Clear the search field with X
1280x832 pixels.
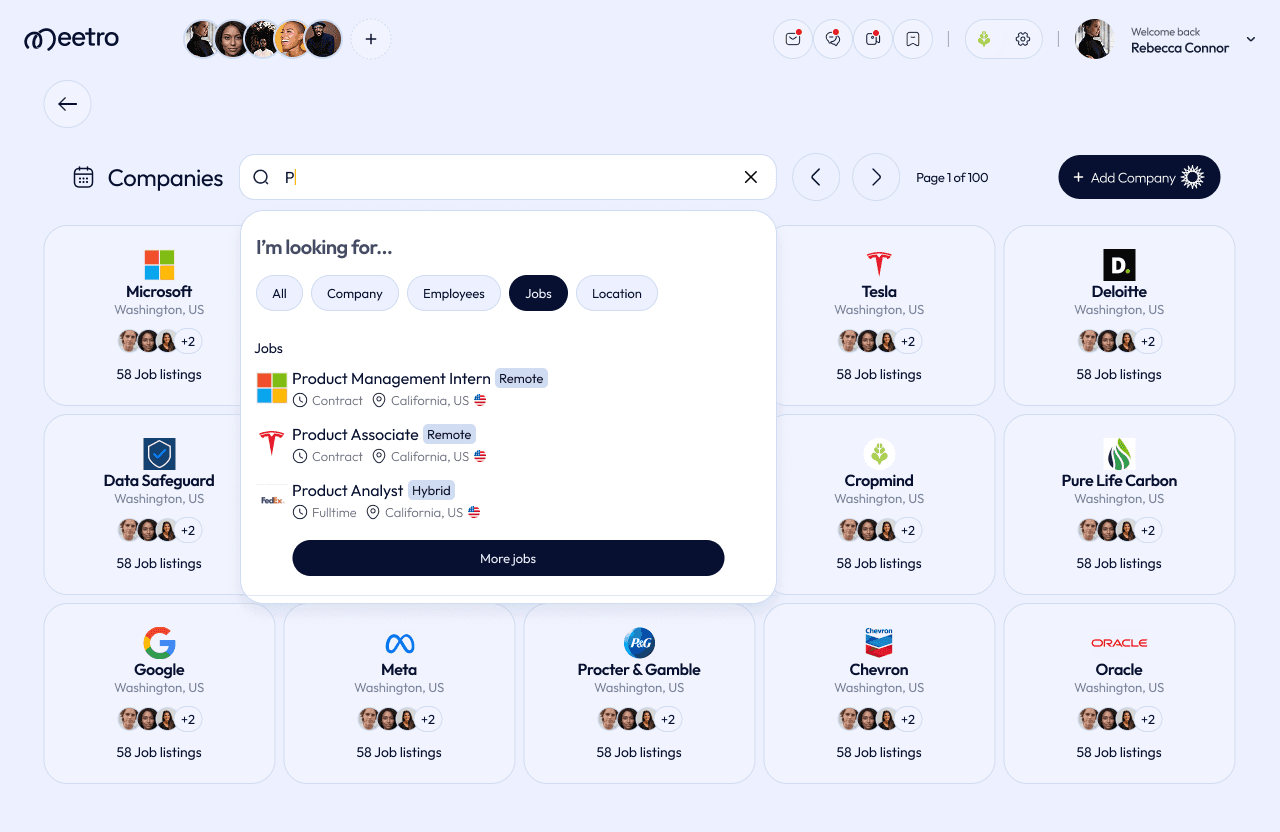point(751,177)
